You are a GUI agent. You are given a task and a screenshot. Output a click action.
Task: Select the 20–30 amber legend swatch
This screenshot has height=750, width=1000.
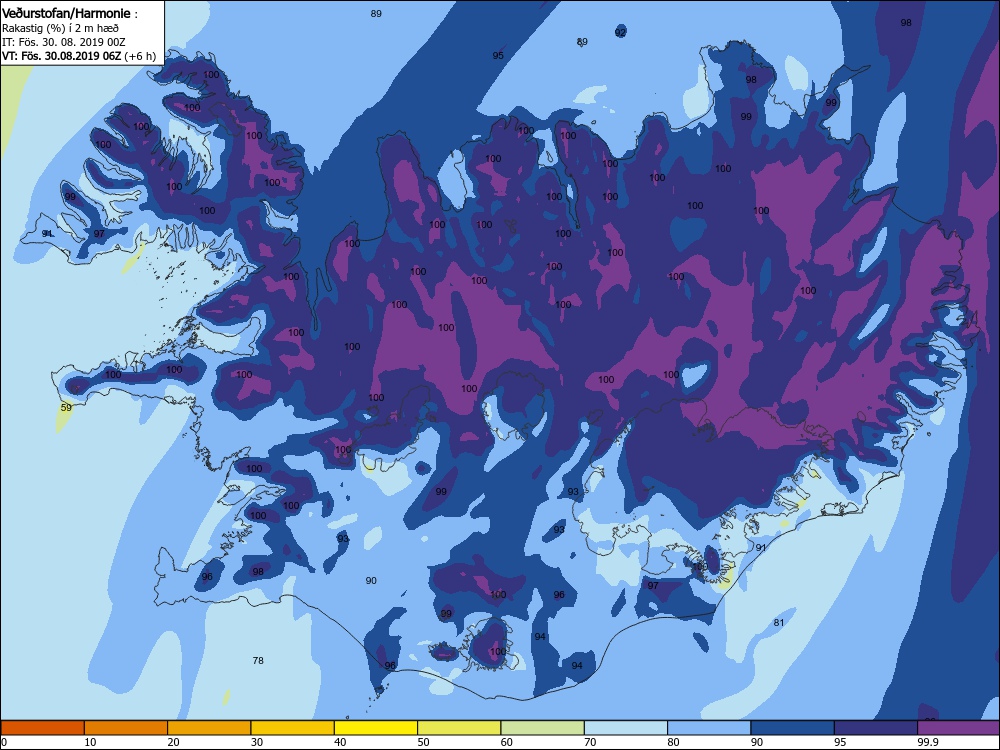click(209, 728)
